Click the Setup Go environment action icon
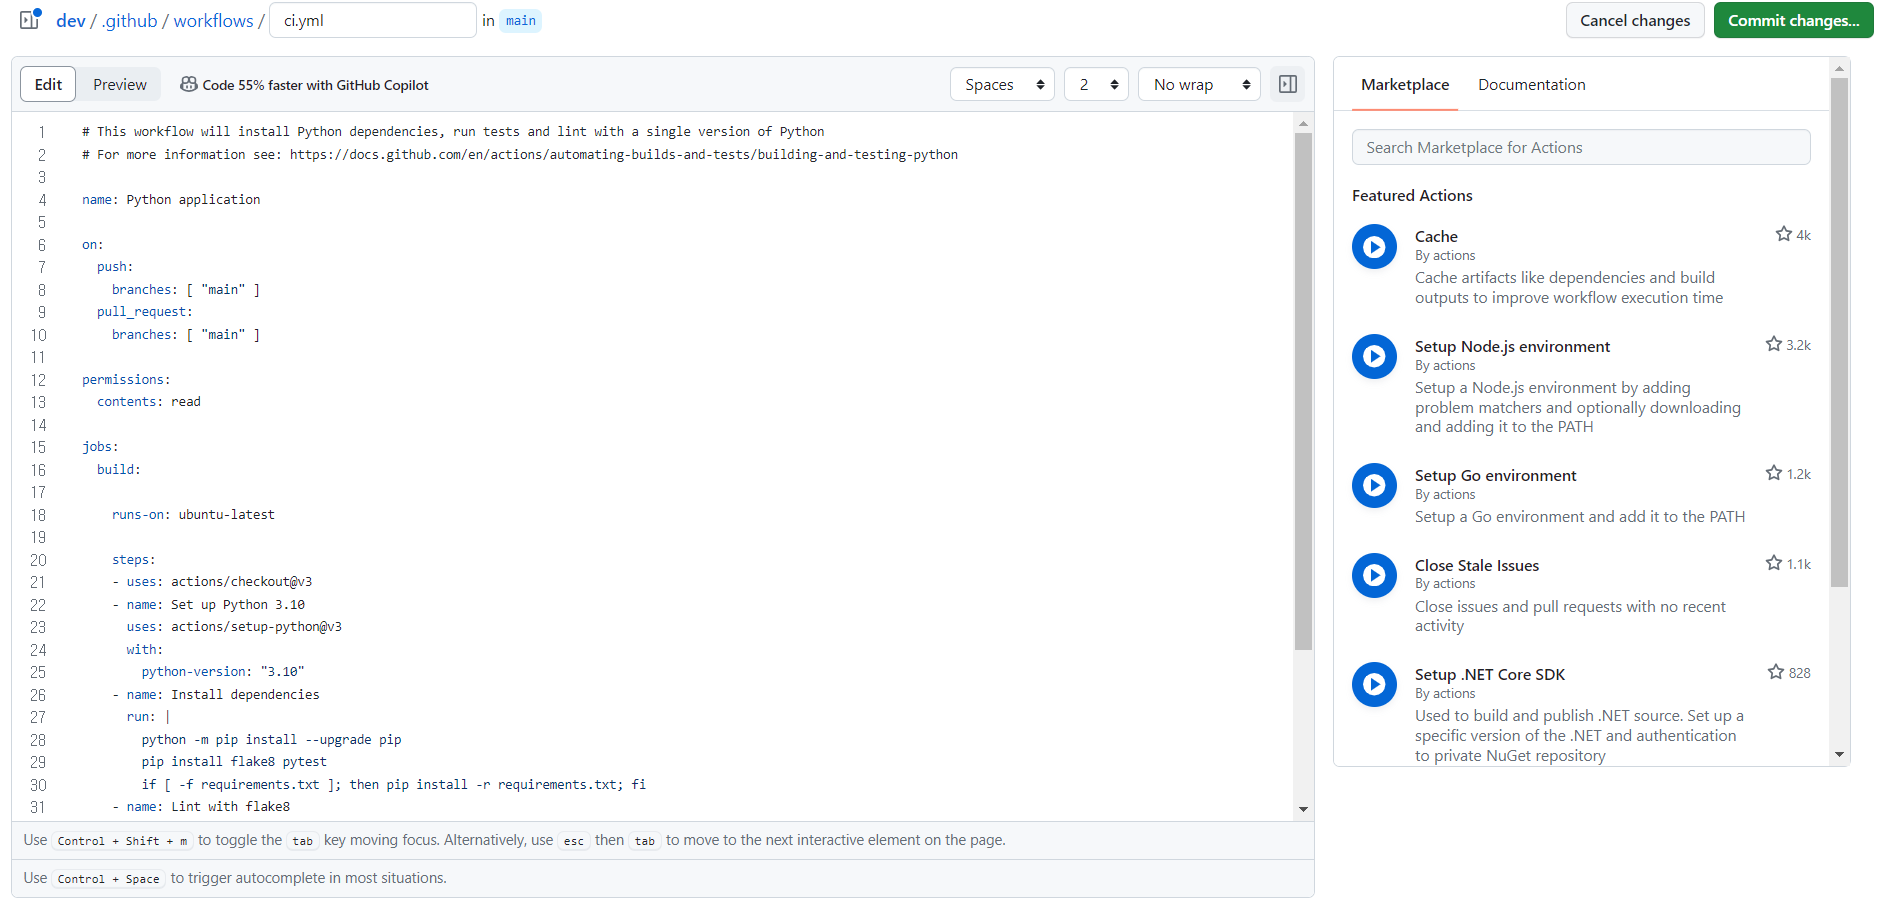 click(x=1374, y=485)
